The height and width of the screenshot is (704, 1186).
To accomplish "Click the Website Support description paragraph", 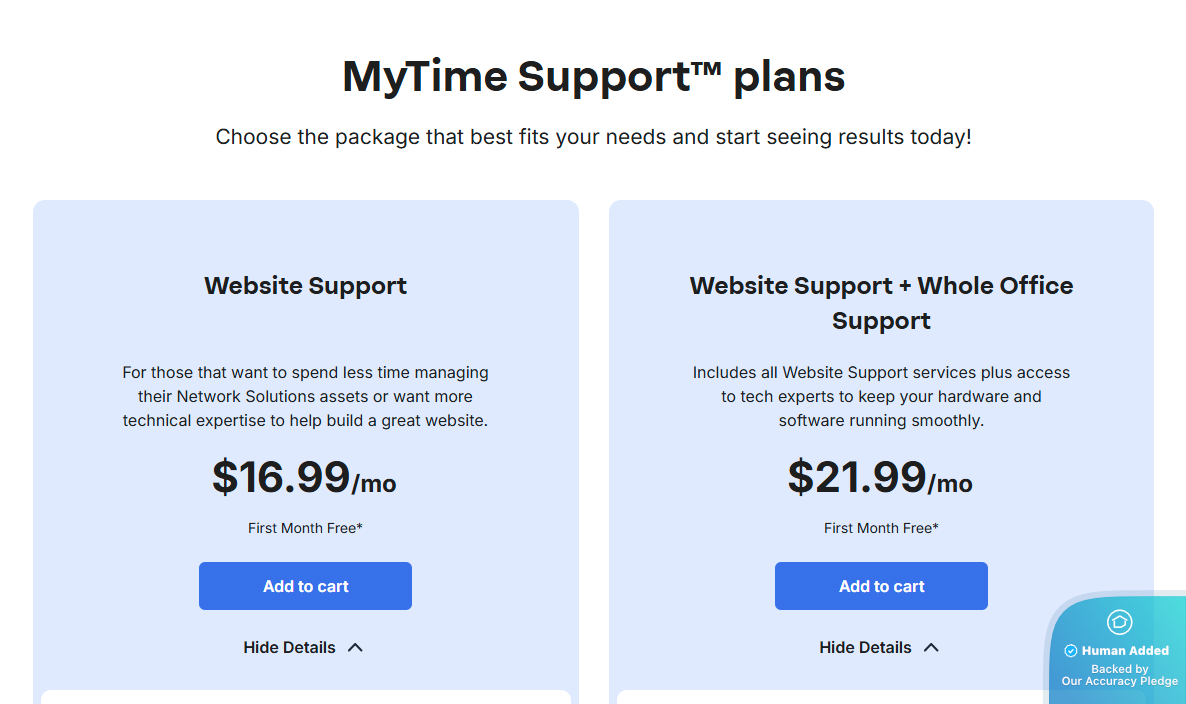I will [x=305, y=397].
